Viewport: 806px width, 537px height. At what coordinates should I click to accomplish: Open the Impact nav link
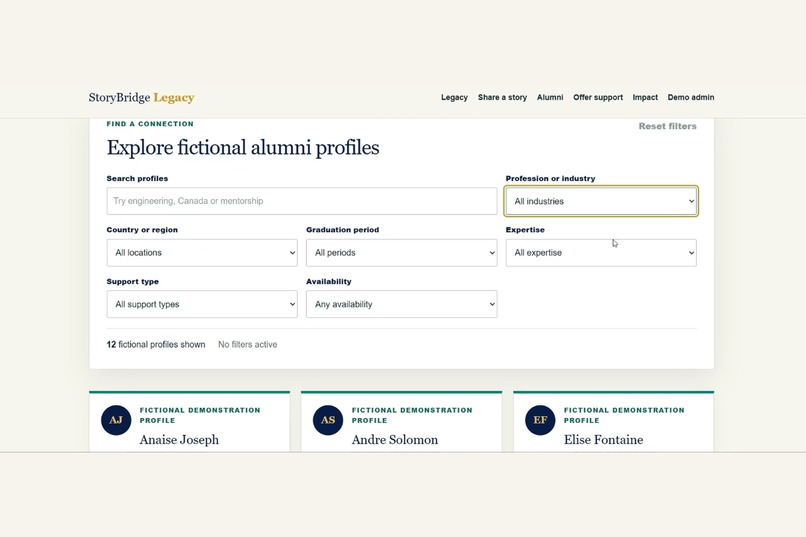click(x=645, y=97)
